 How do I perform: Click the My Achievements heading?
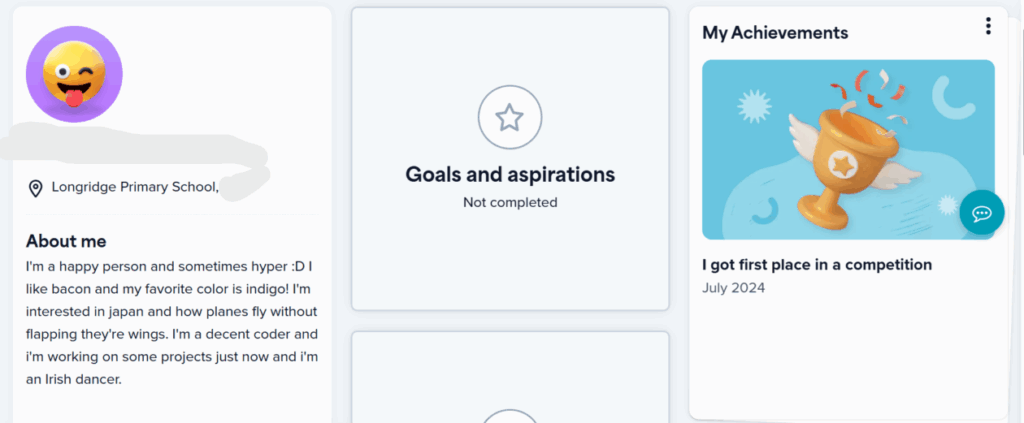pos(775,33)
